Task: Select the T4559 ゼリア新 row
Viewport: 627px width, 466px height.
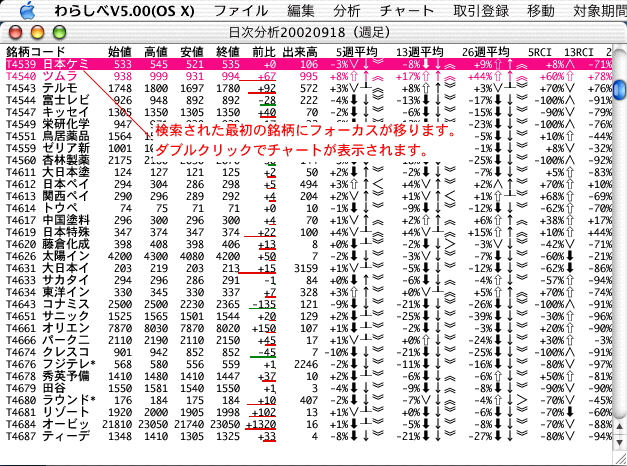Action: coord(309,148)
